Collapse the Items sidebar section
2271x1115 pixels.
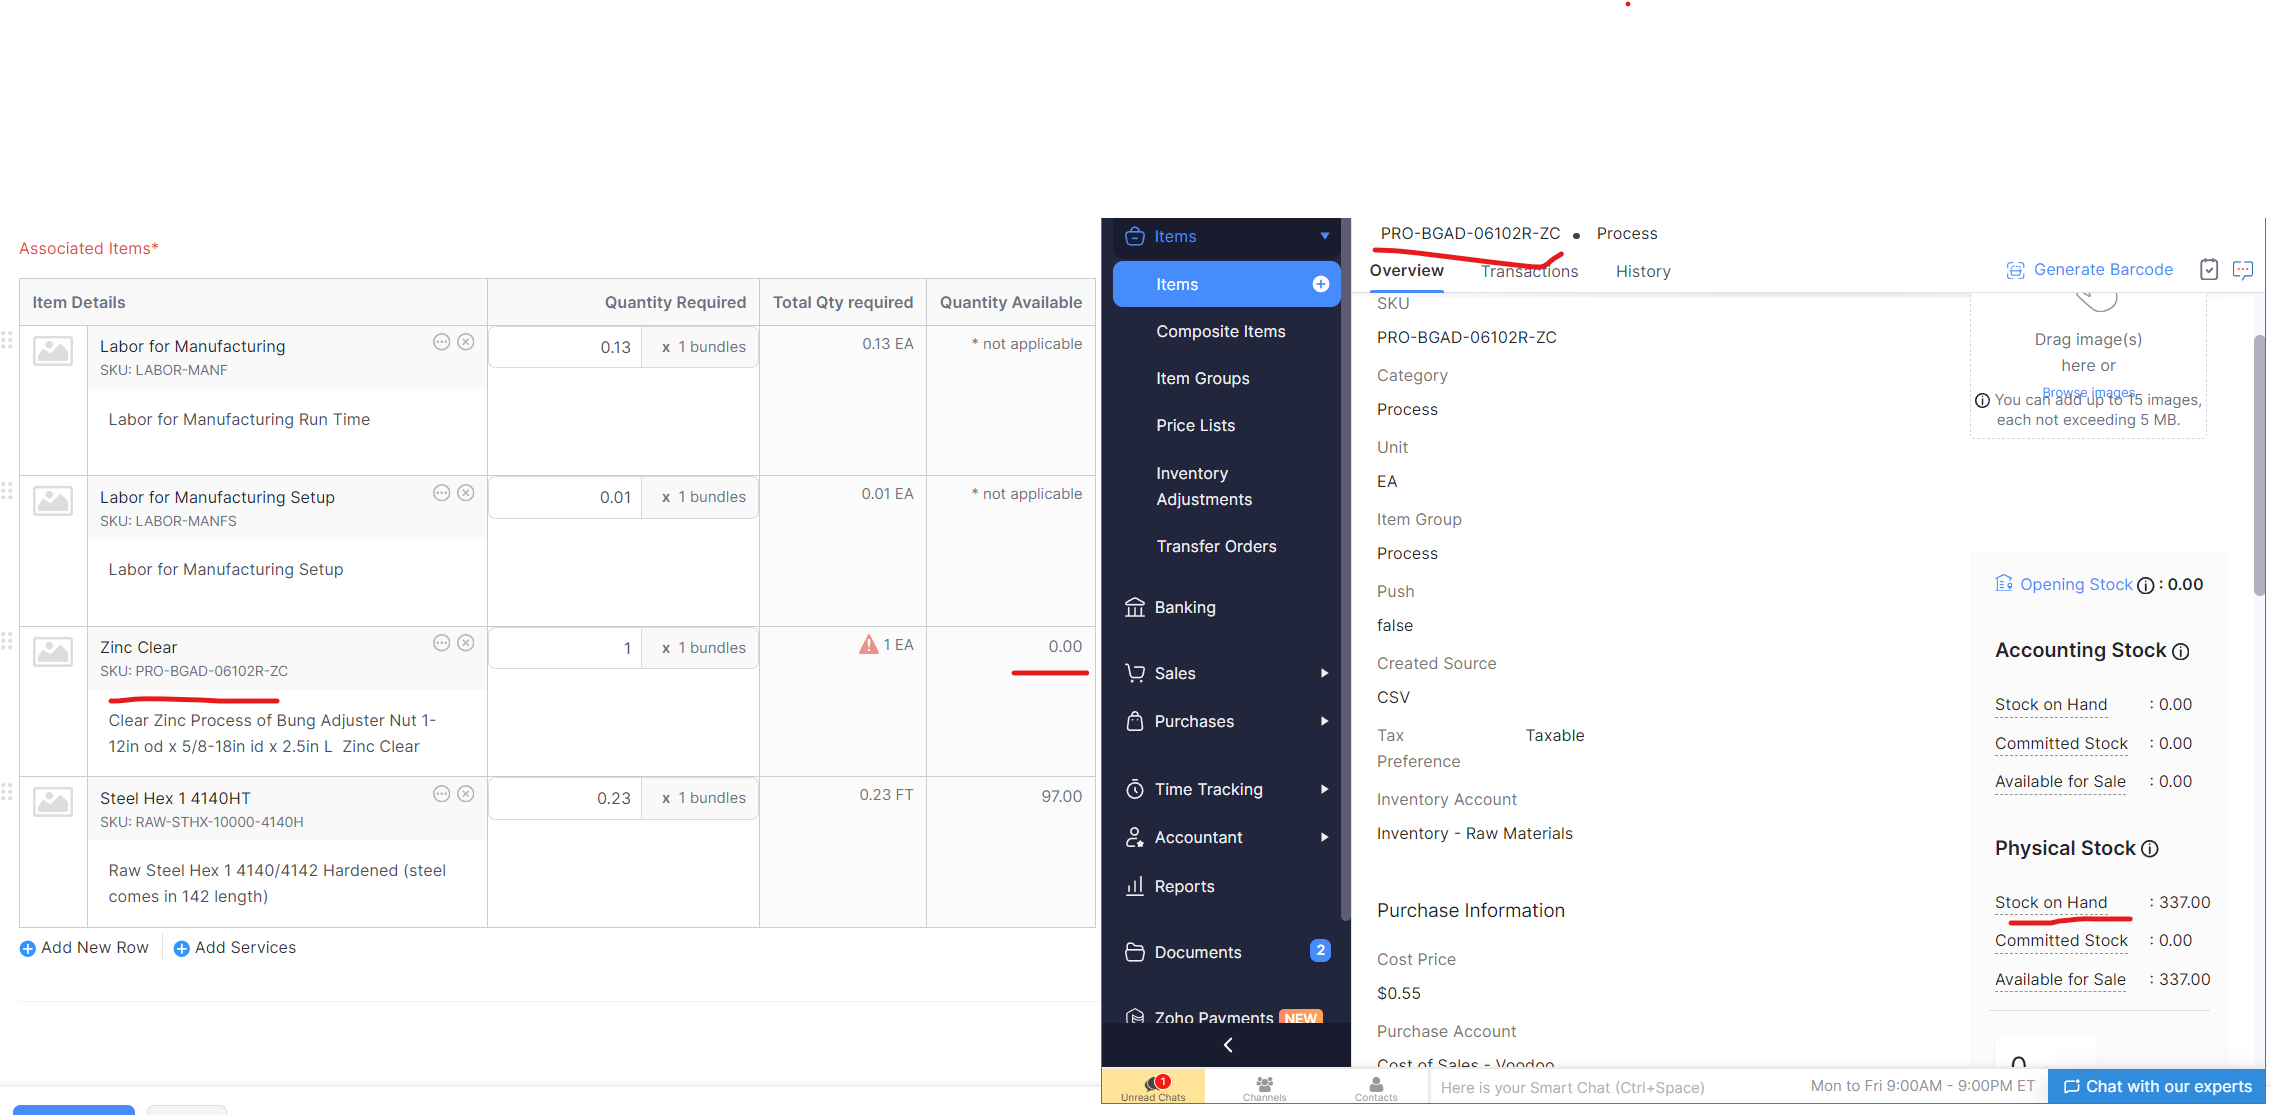[1324, 236]
